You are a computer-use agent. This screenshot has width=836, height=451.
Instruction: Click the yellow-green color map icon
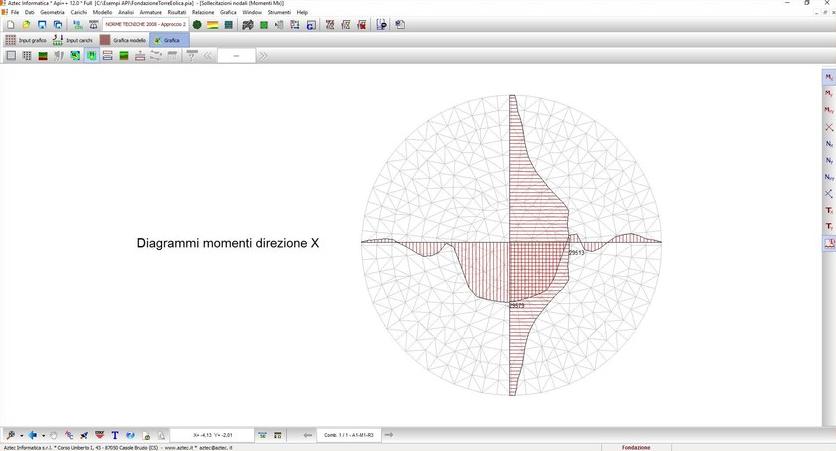pyautogui.click(x=213, y=24)
